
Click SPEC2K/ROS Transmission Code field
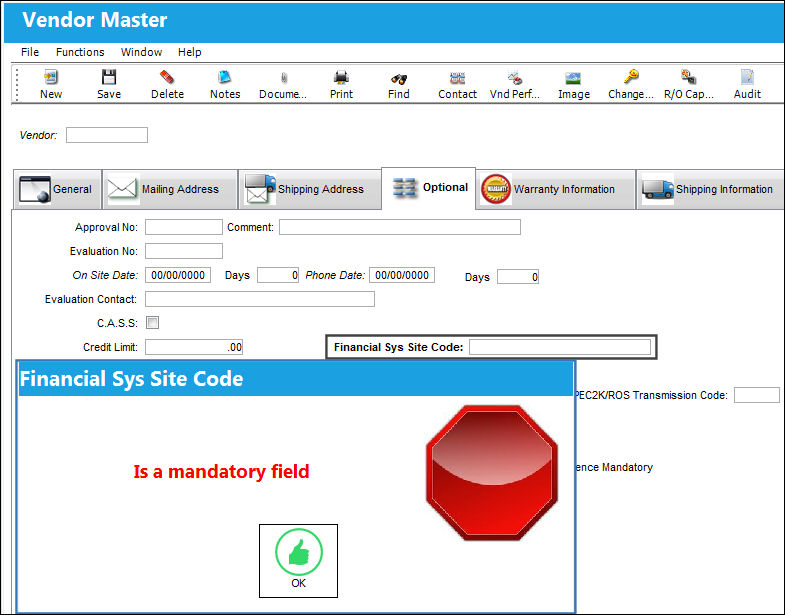[x=756, y=395]
